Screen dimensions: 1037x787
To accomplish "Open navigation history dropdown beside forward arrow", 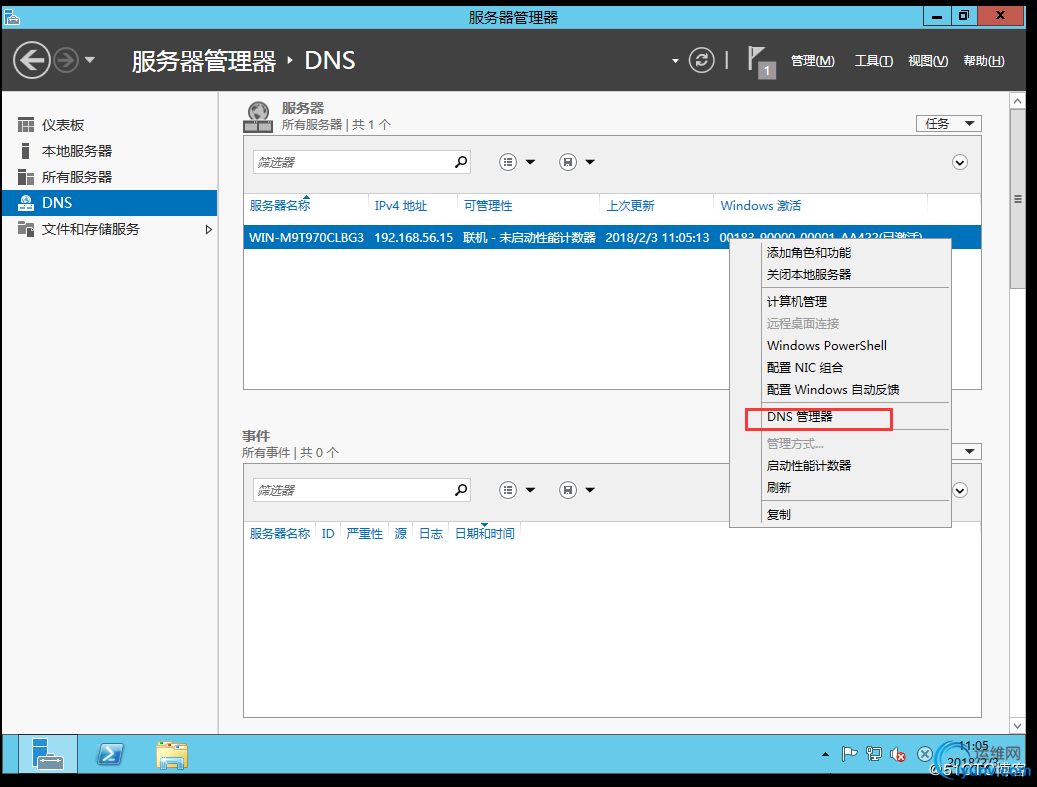I will [x=90, y=60].
